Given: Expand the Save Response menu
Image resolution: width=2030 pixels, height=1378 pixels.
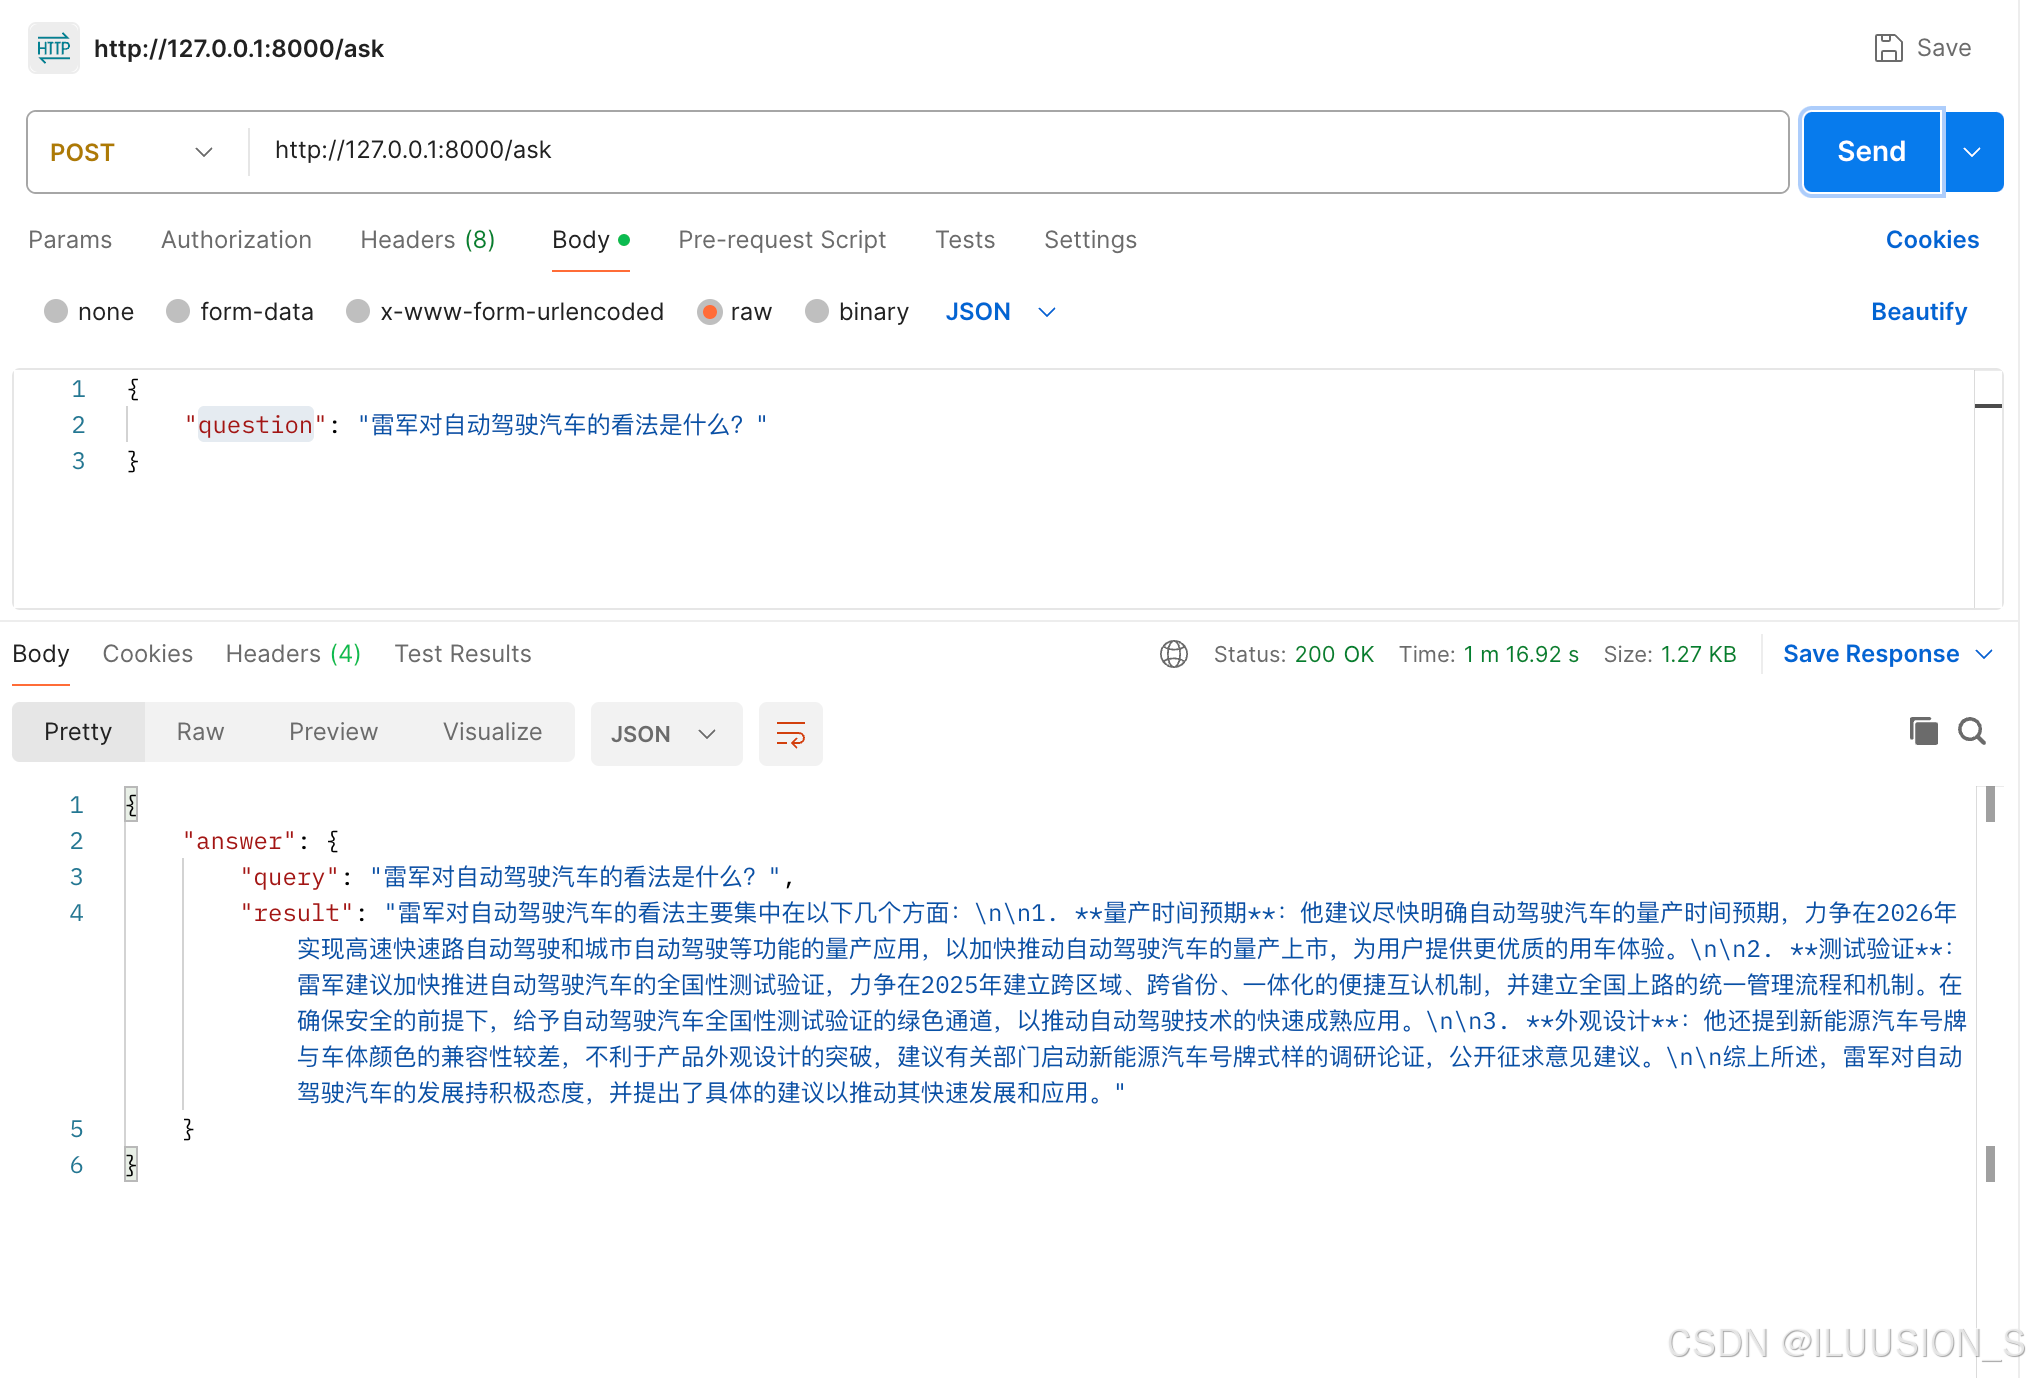Looking at the screenshot, I should pyautogui.click(x=1985, y=654).
